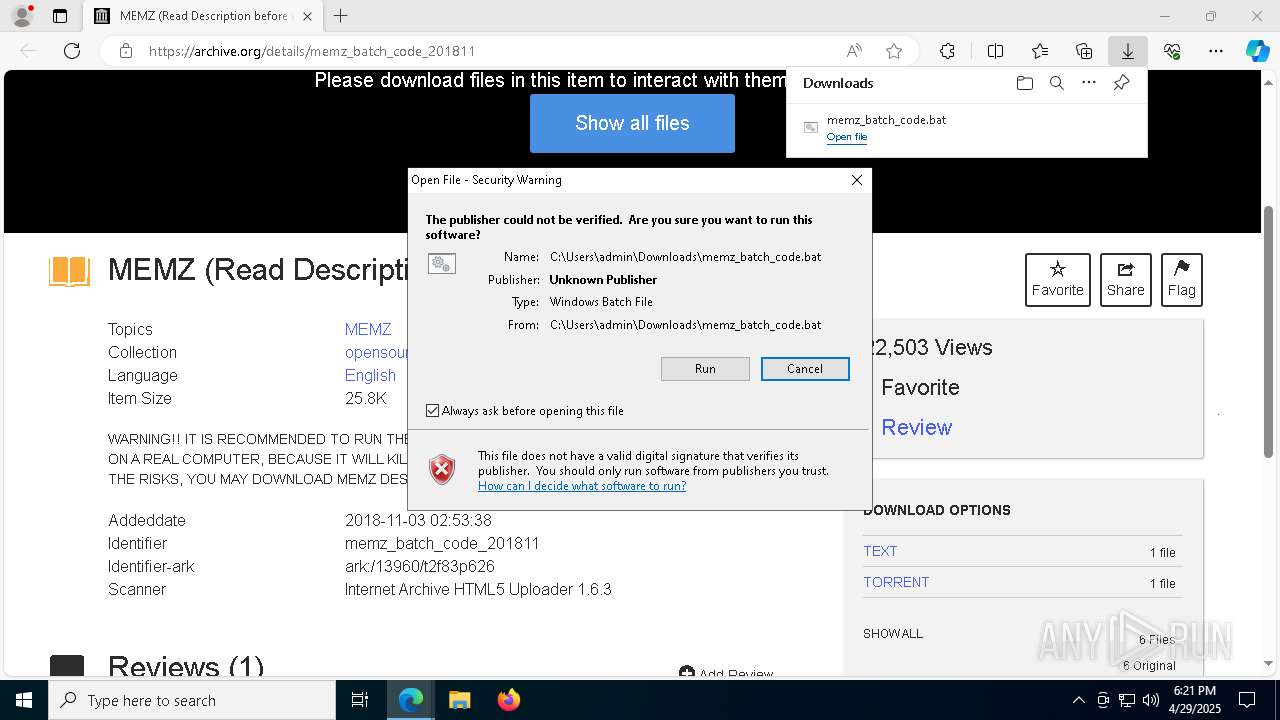Click the Review link in stats box
This screenshot has width=1280, height=720.
pyautogui.click(x=916, y=427)
